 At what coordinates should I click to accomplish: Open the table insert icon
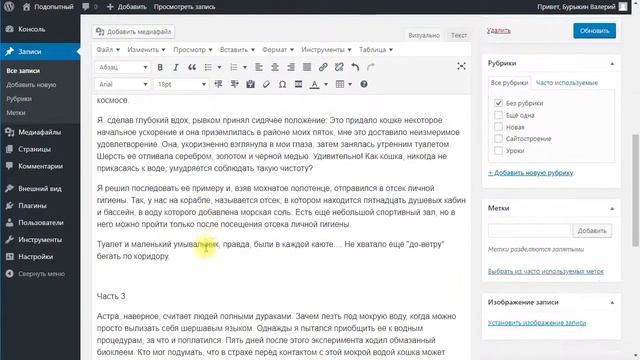(340, 84)
